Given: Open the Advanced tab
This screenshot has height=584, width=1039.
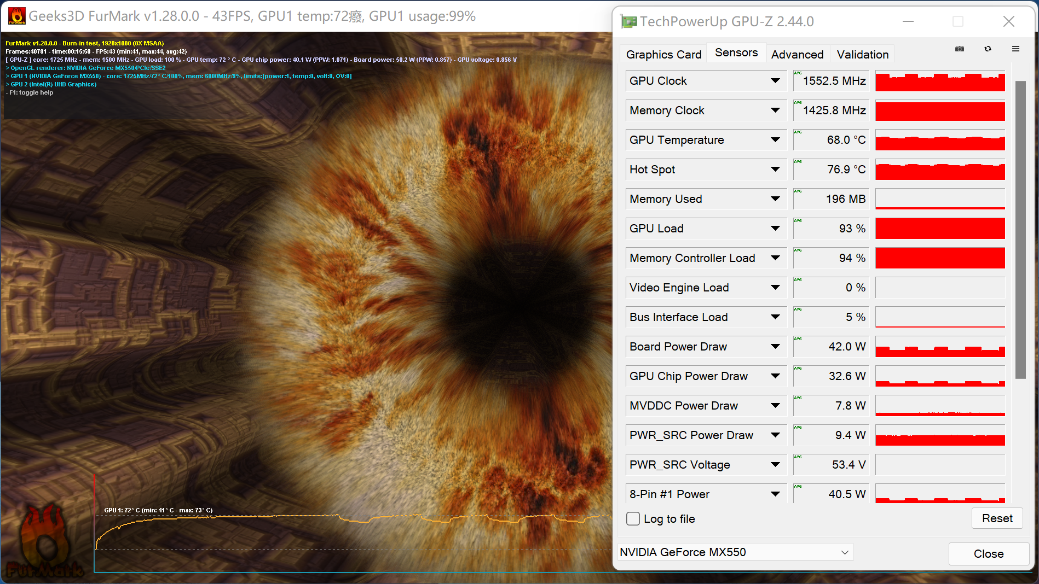Looking at the screenshot, I should (x=797, y=54).
